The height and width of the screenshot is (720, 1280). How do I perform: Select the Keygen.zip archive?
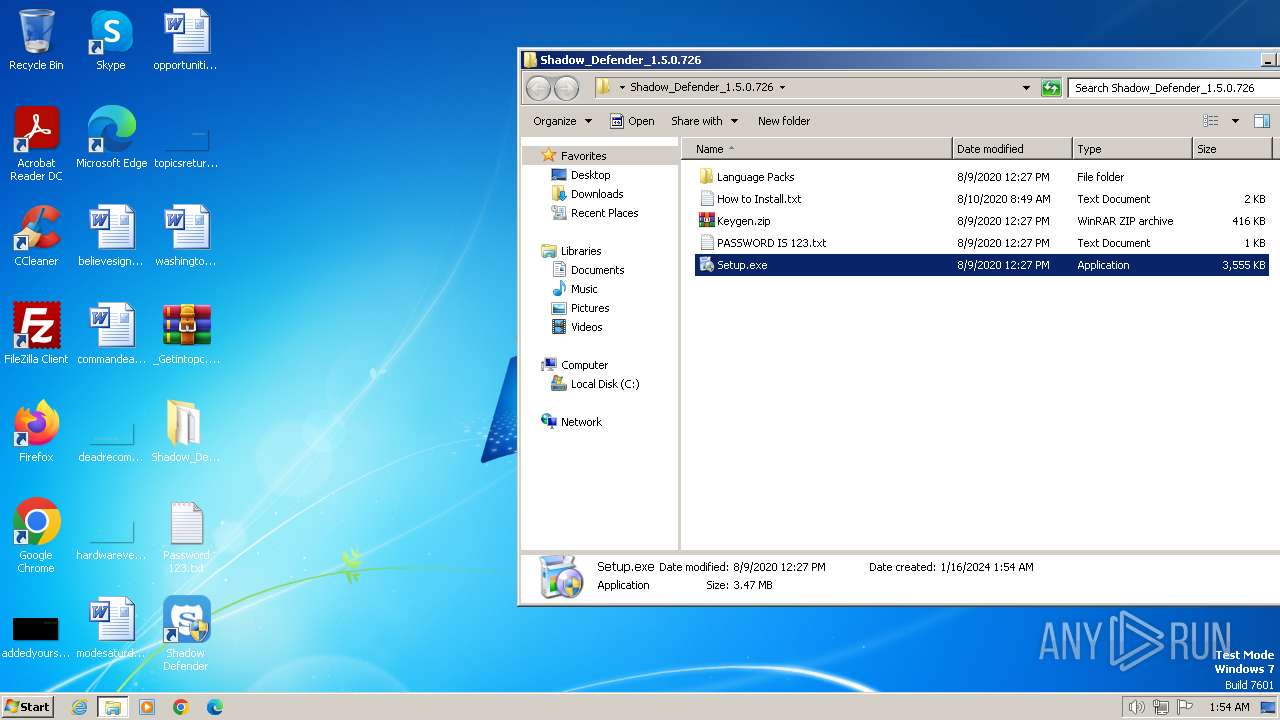pos(743,221)
